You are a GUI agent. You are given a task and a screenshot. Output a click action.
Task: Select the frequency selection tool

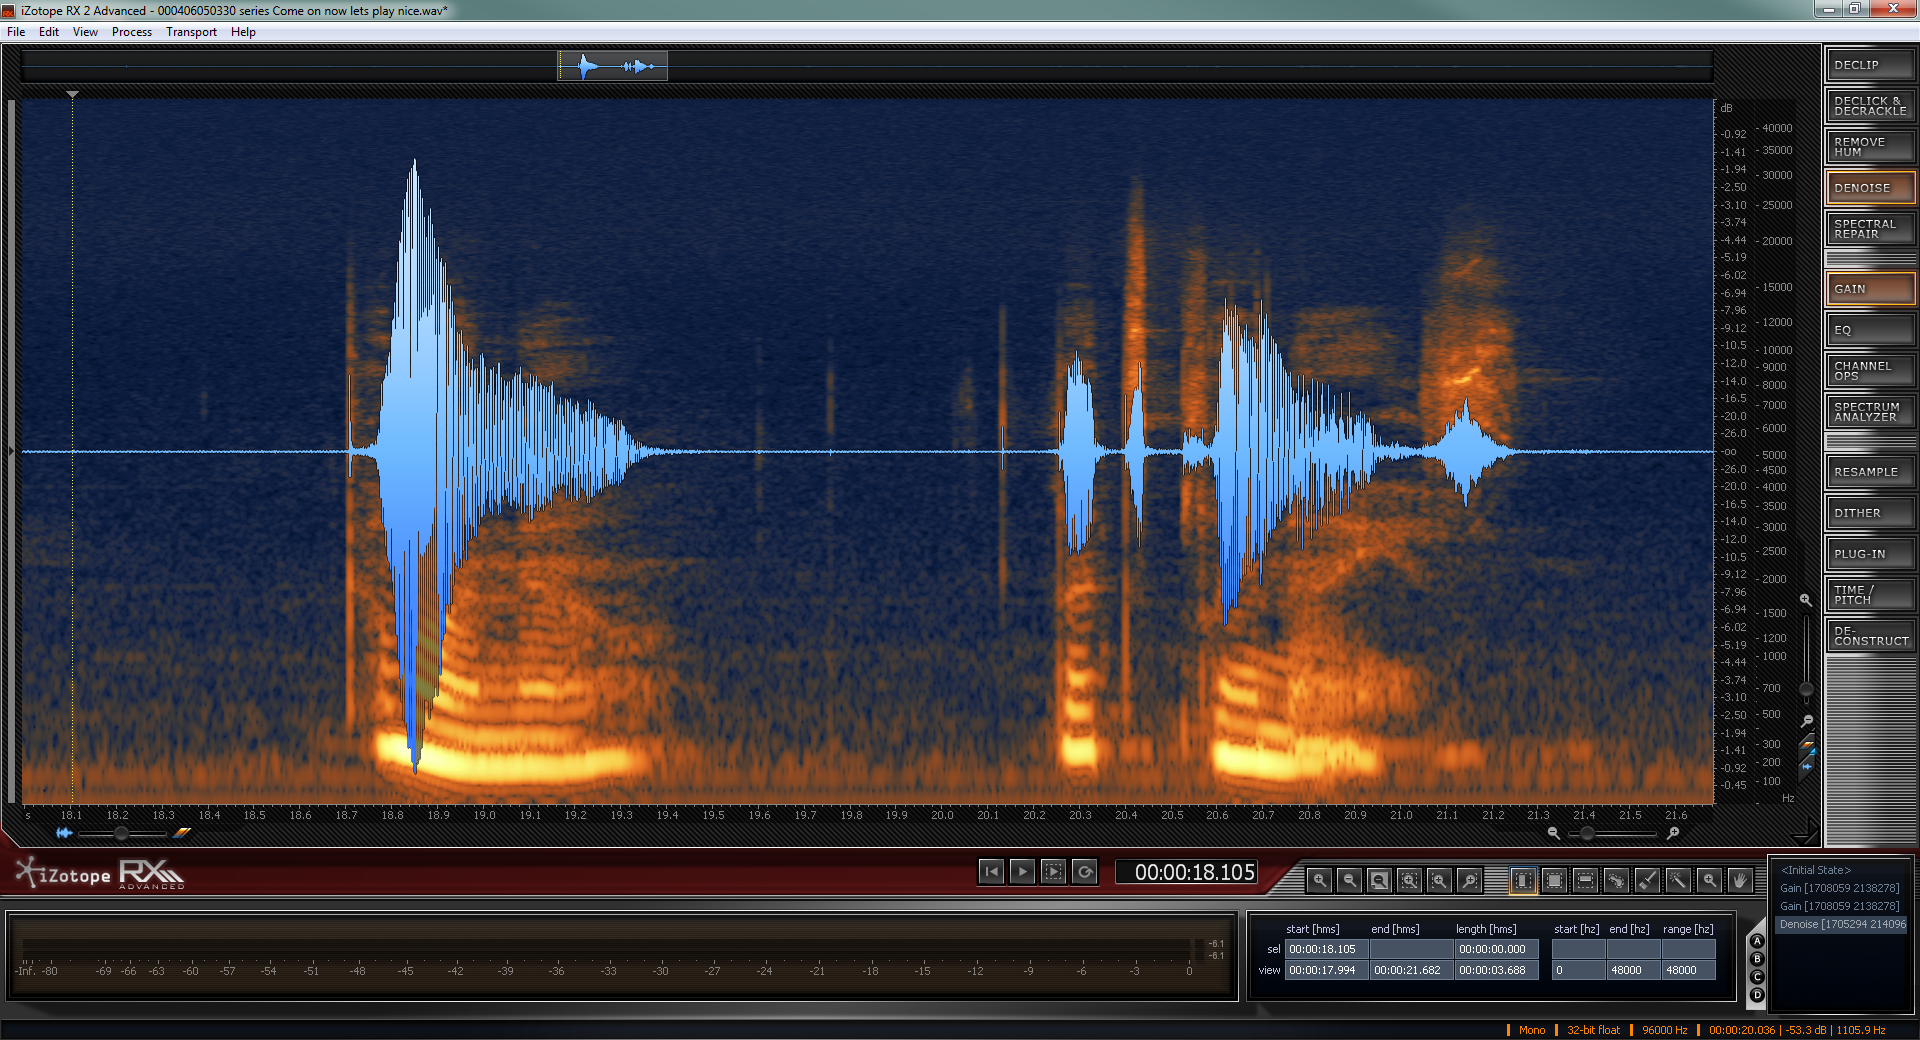point(1585,880)
